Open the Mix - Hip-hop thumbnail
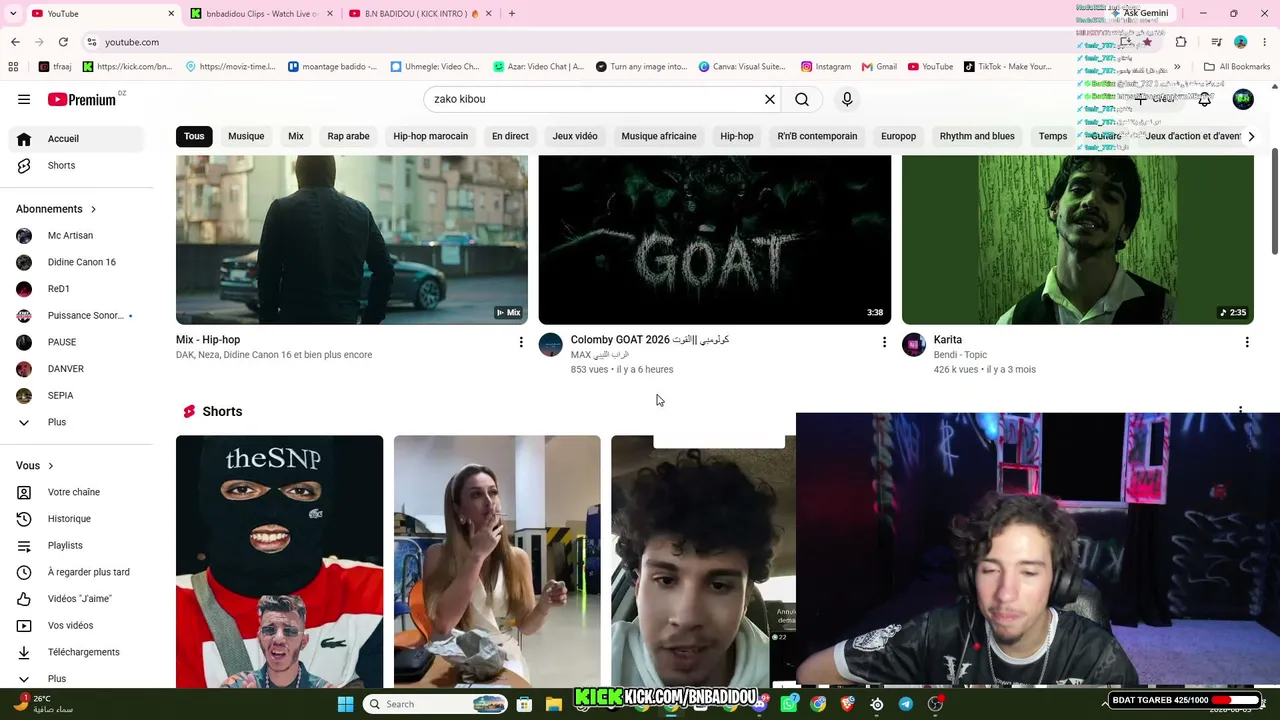This screenshot has width=1280, height=720. coord(352,239)
